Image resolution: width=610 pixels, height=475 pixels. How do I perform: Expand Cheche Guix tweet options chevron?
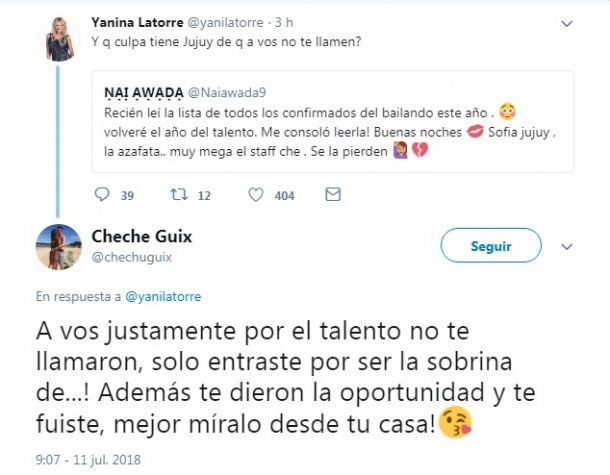(567, 246)
